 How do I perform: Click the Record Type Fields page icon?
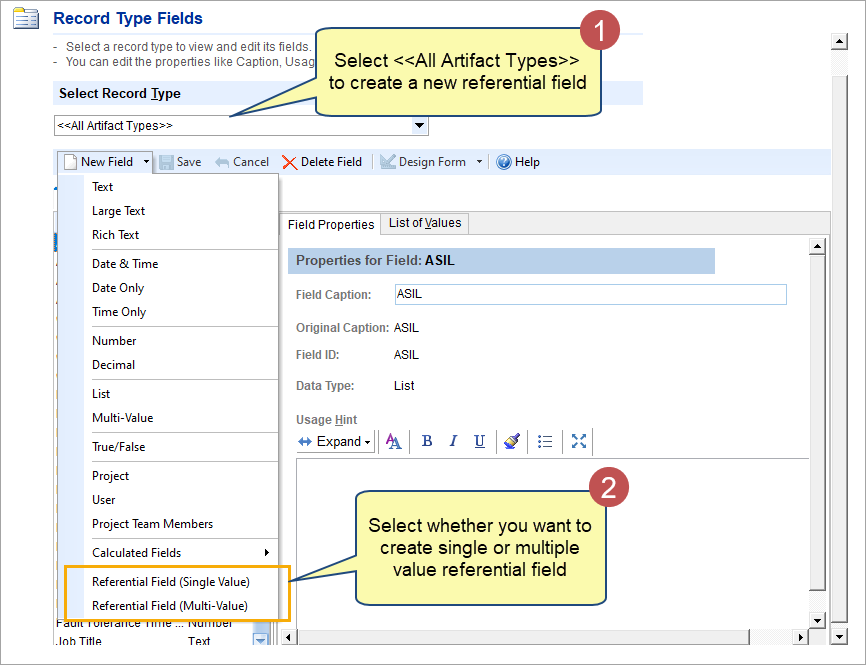click(x=26, y=18)
